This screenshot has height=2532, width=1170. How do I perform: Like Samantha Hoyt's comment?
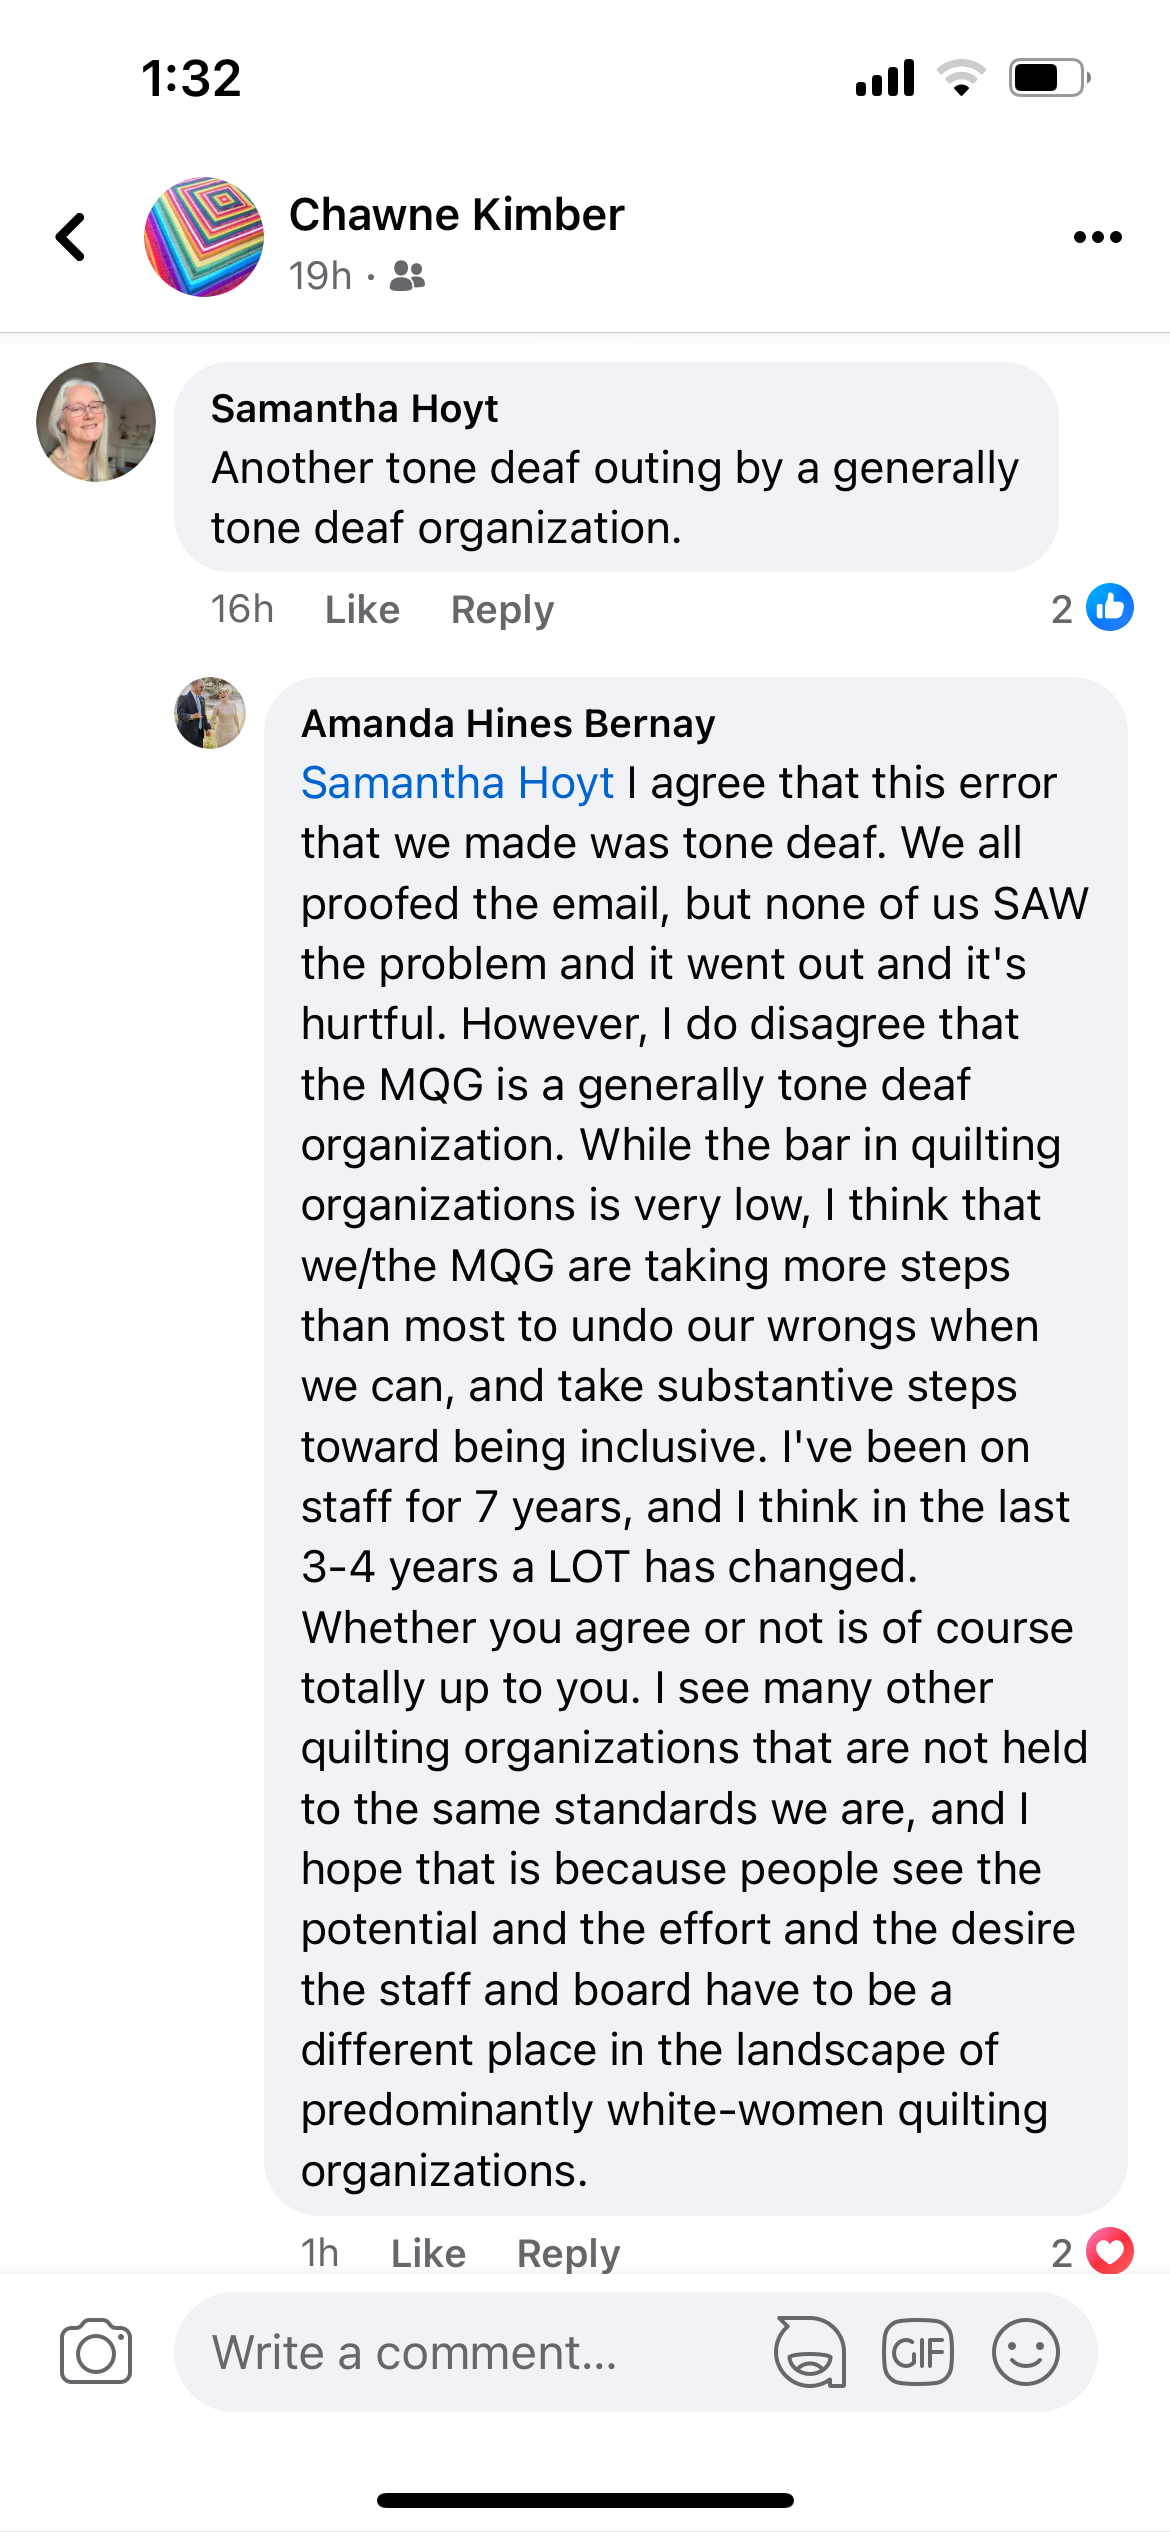coord(362,609)
